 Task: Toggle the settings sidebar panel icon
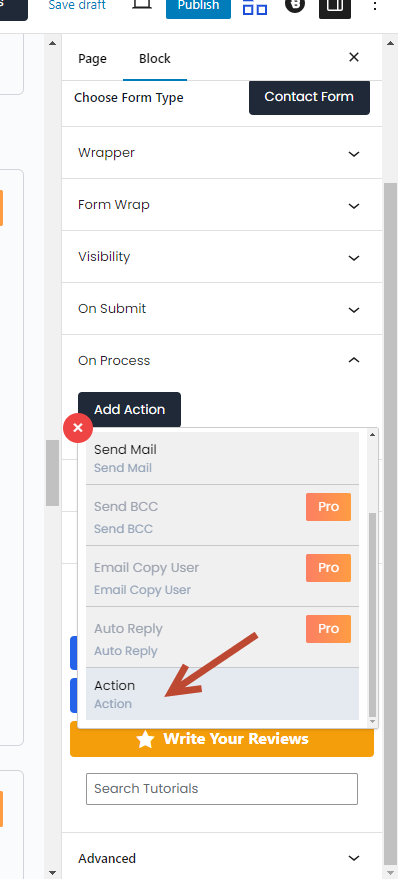coord(335,7)
